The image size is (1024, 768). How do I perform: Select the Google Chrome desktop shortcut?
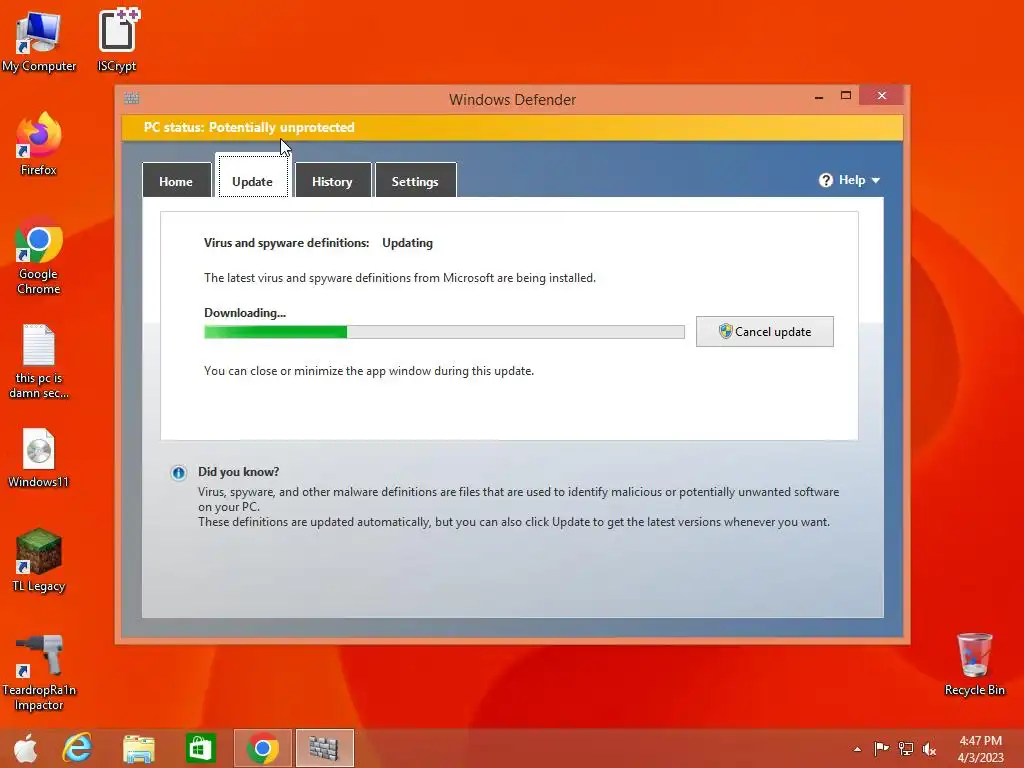click(x=39, y=255)
